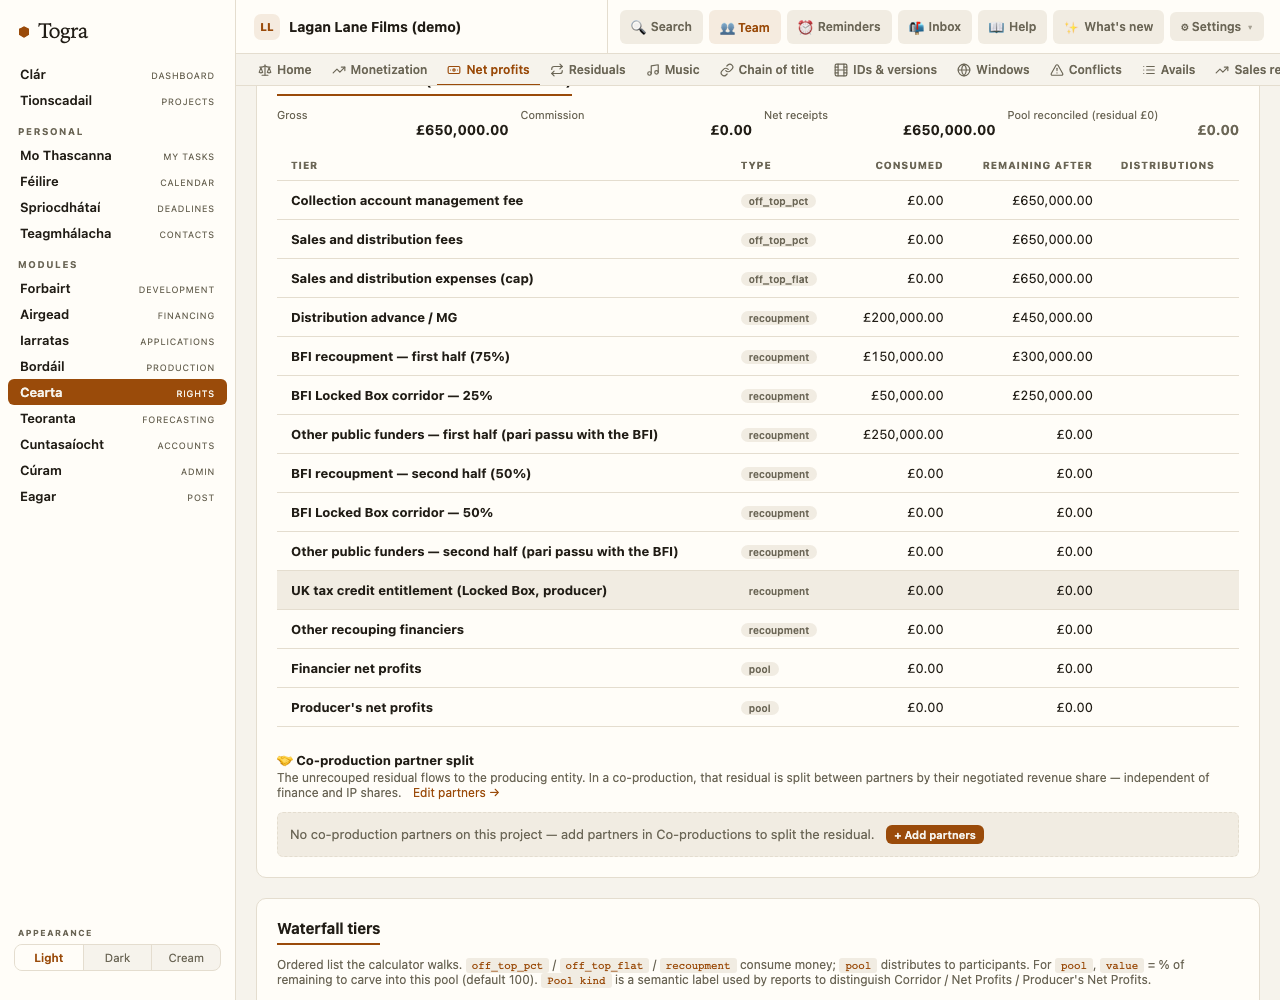1280x1000 pixels.
Task: Click the loop arrows icon beside Residuals
Action: tap(557, 70)
